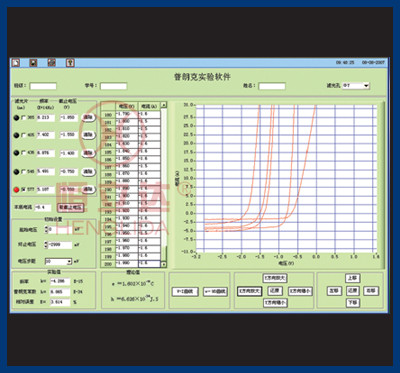Click the data table scroll-down arrow
The height and width of the screenshot is (373, 400).
click(164, 264)
